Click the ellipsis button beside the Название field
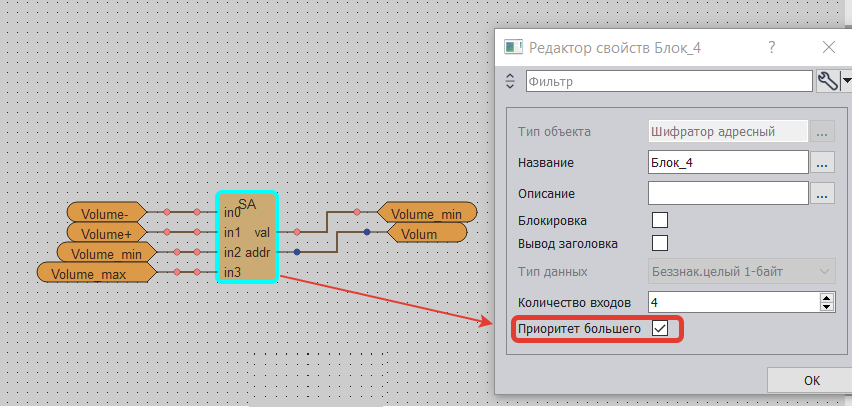 pos(822,161)
